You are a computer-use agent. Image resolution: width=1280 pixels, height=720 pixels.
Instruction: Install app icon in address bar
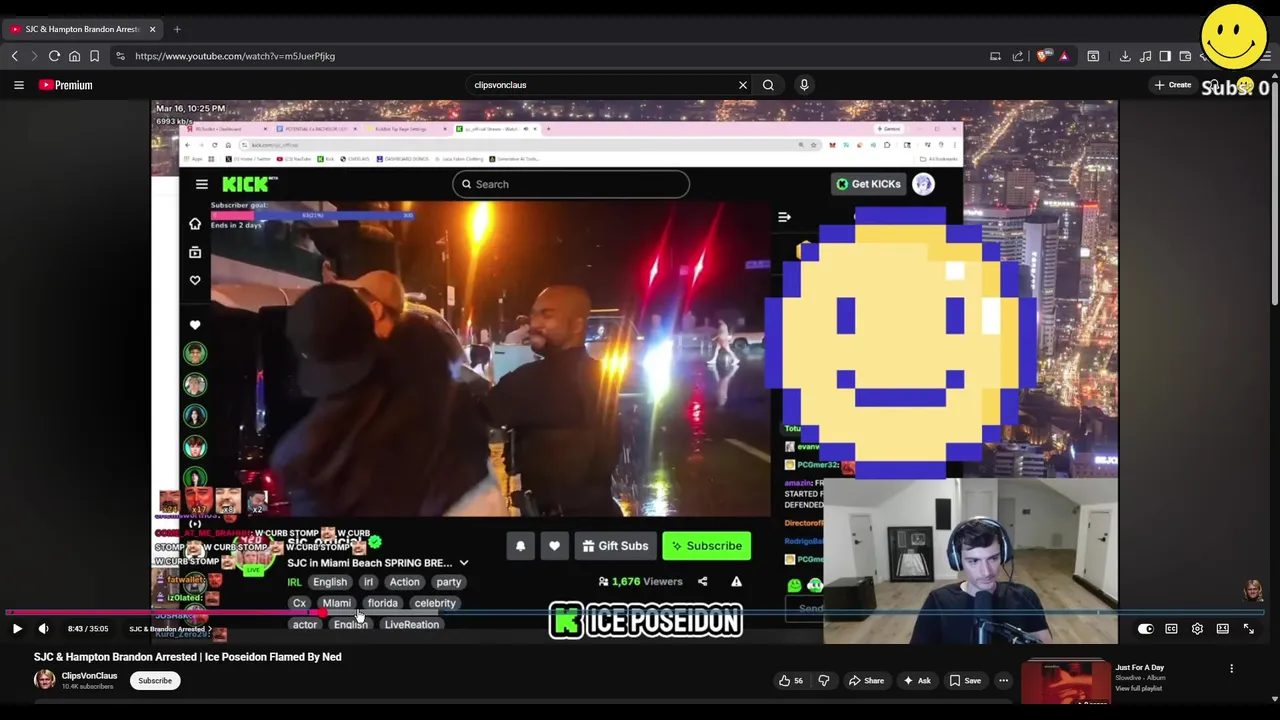coord(995,56)
